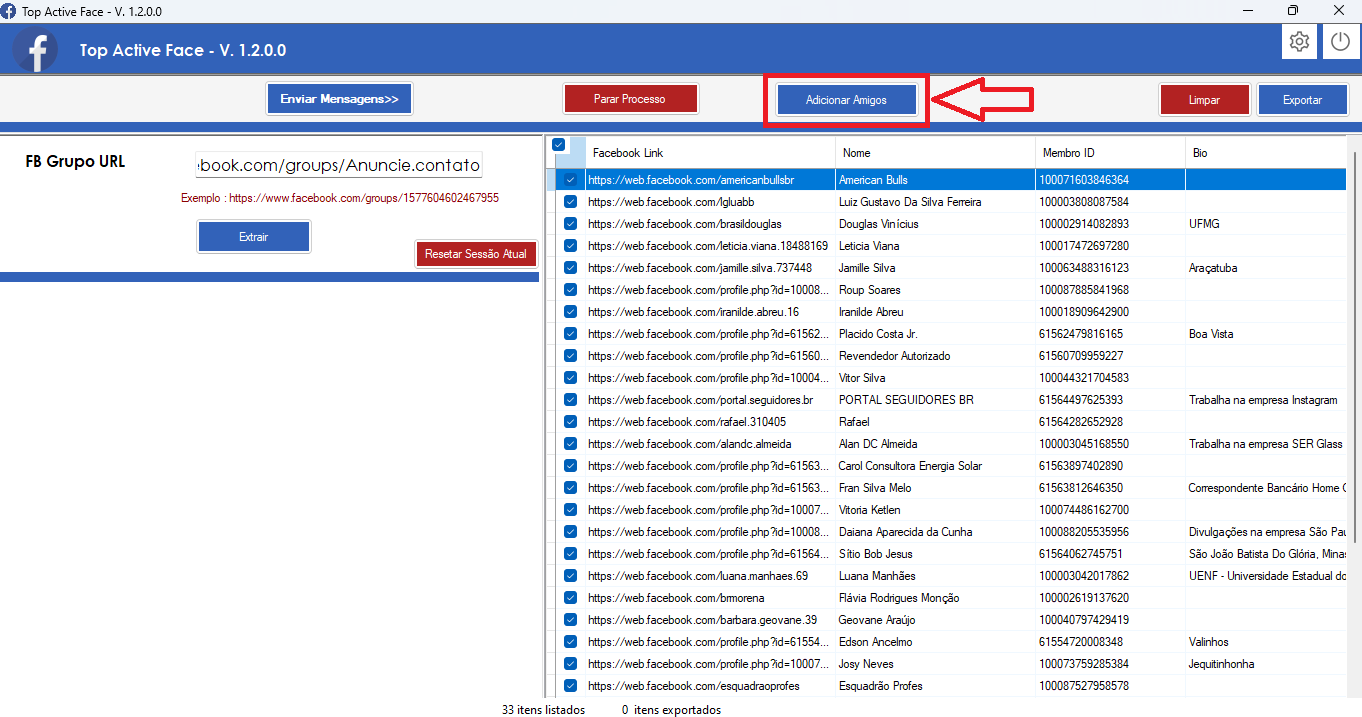Screen dimensions: 1362x717
Task: Click the 33 itens listados status text
Action: pos(543,710)
